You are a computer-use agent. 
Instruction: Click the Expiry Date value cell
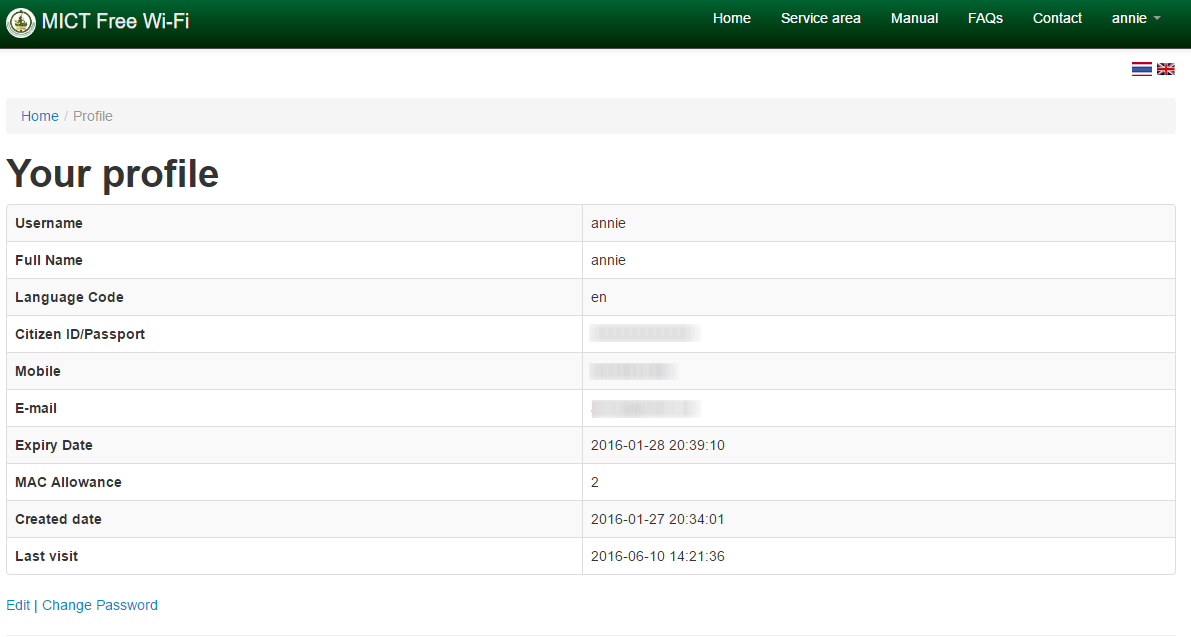879,445
